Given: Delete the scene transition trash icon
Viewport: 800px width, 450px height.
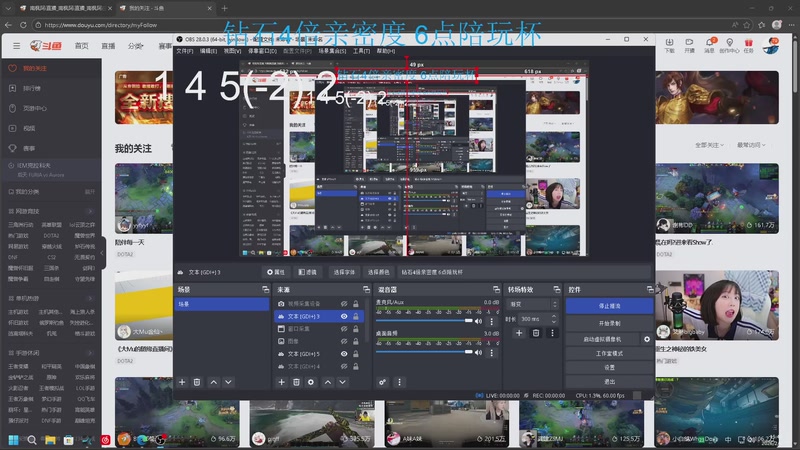Looking at the screenshot, I should point(536,333).
